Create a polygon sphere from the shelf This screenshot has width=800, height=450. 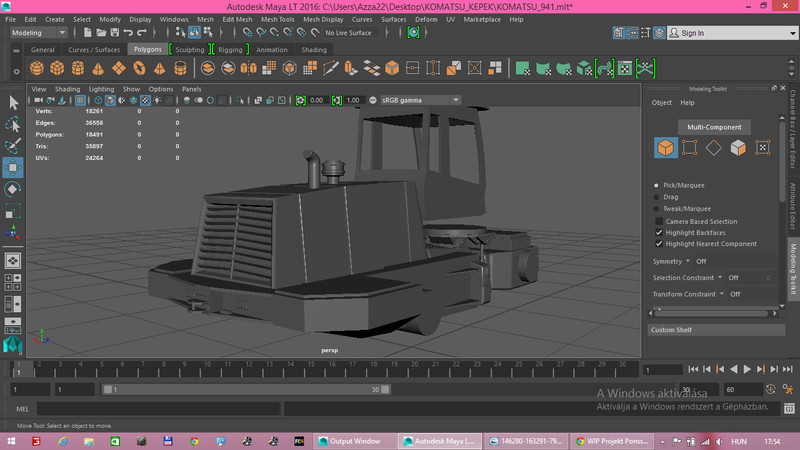pos(37,68)
